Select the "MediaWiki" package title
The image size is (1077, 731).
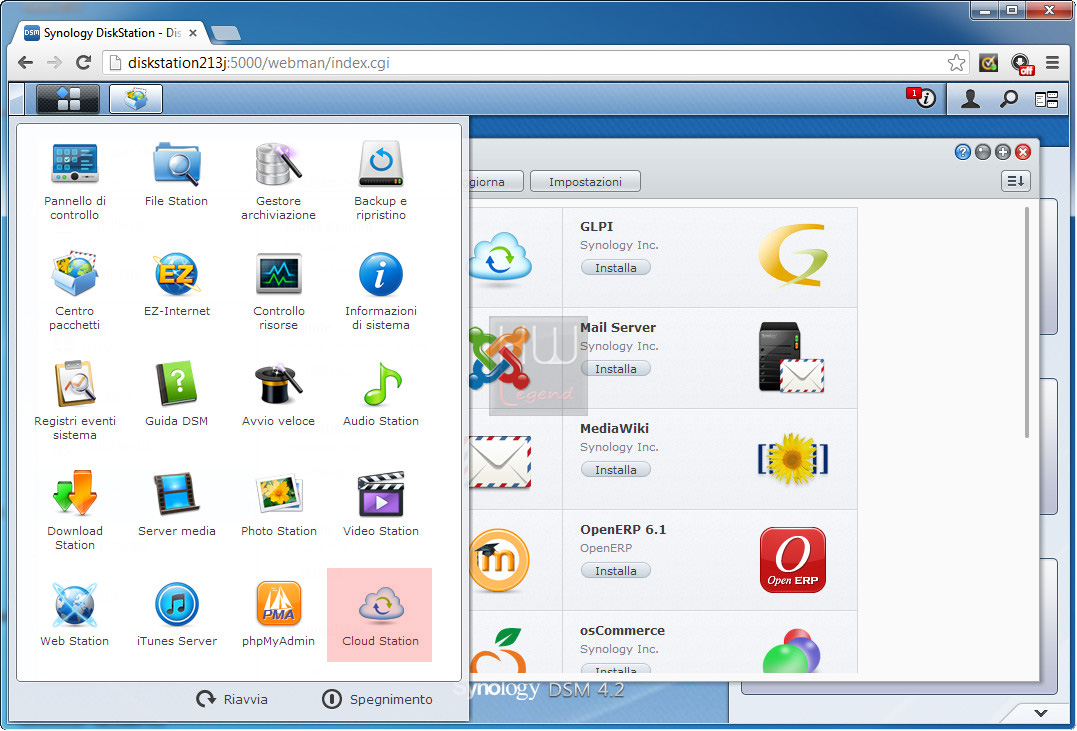[614, 429]
